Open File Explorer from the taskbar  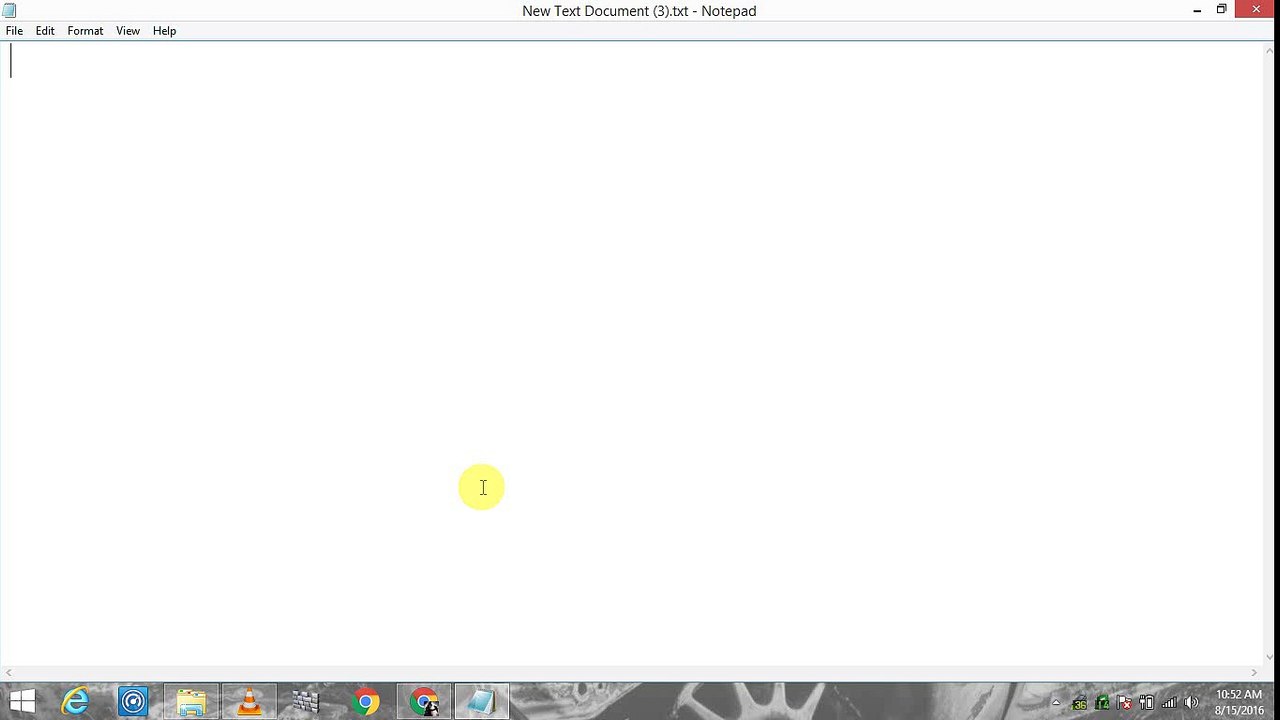coord(191,702)
